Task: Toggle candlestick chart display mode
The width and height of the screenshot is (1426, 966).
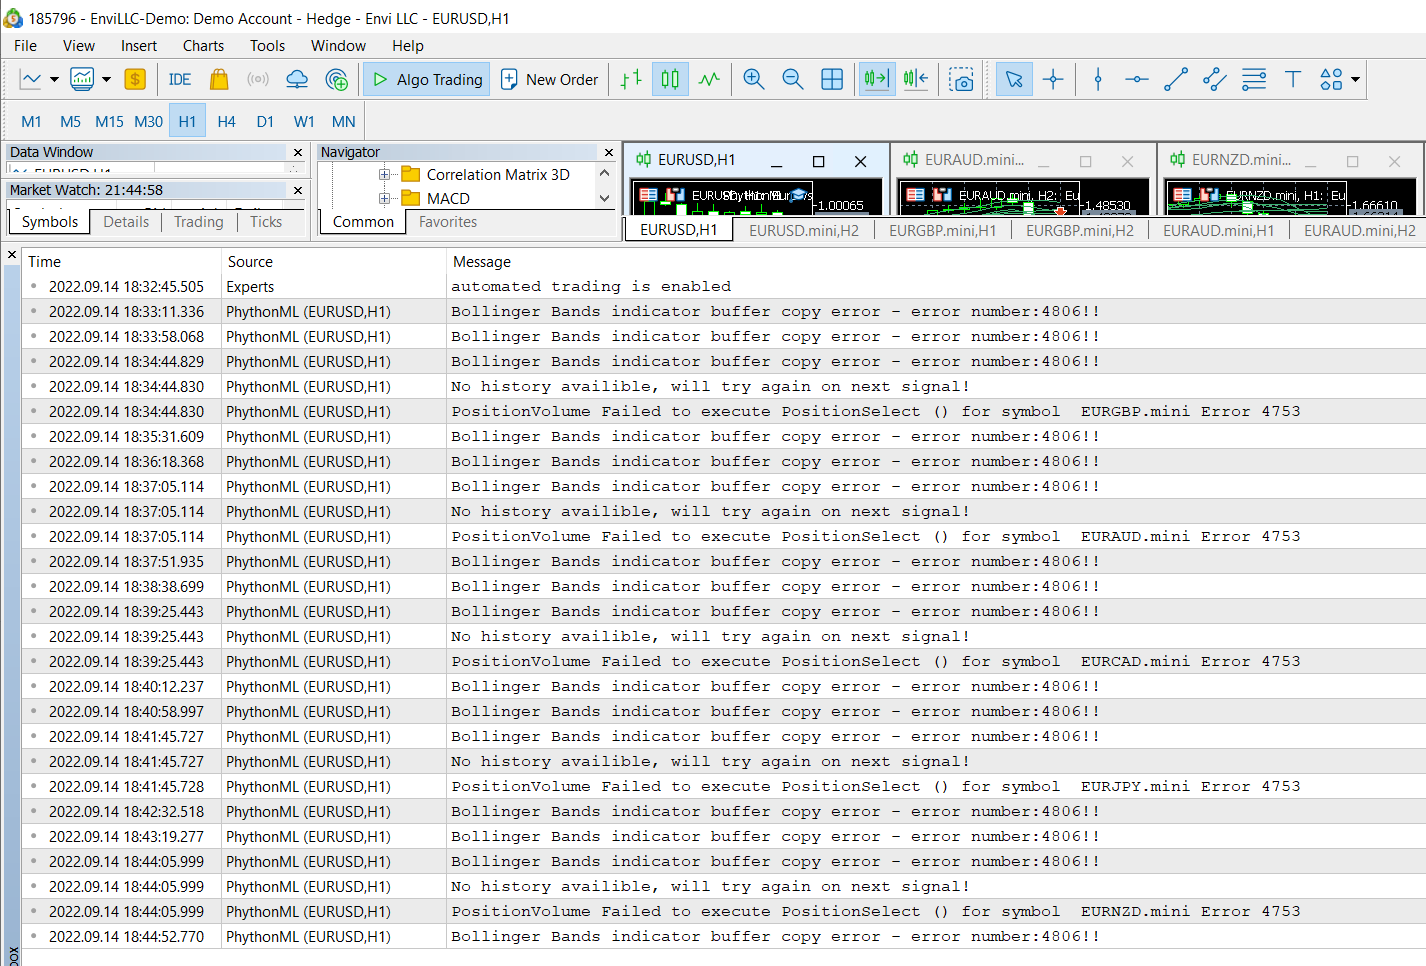Action: (x=670, y=80)
